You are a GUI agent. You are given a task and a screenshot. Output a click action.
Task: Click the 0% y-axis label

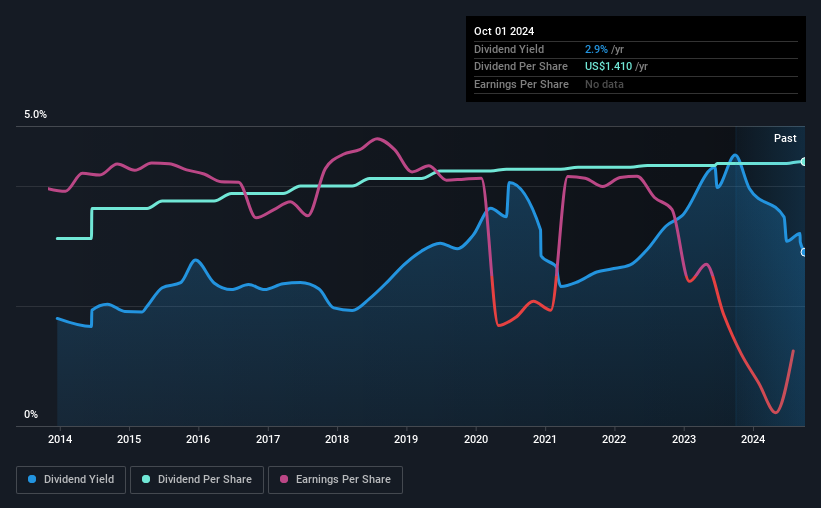coord(31,414)
